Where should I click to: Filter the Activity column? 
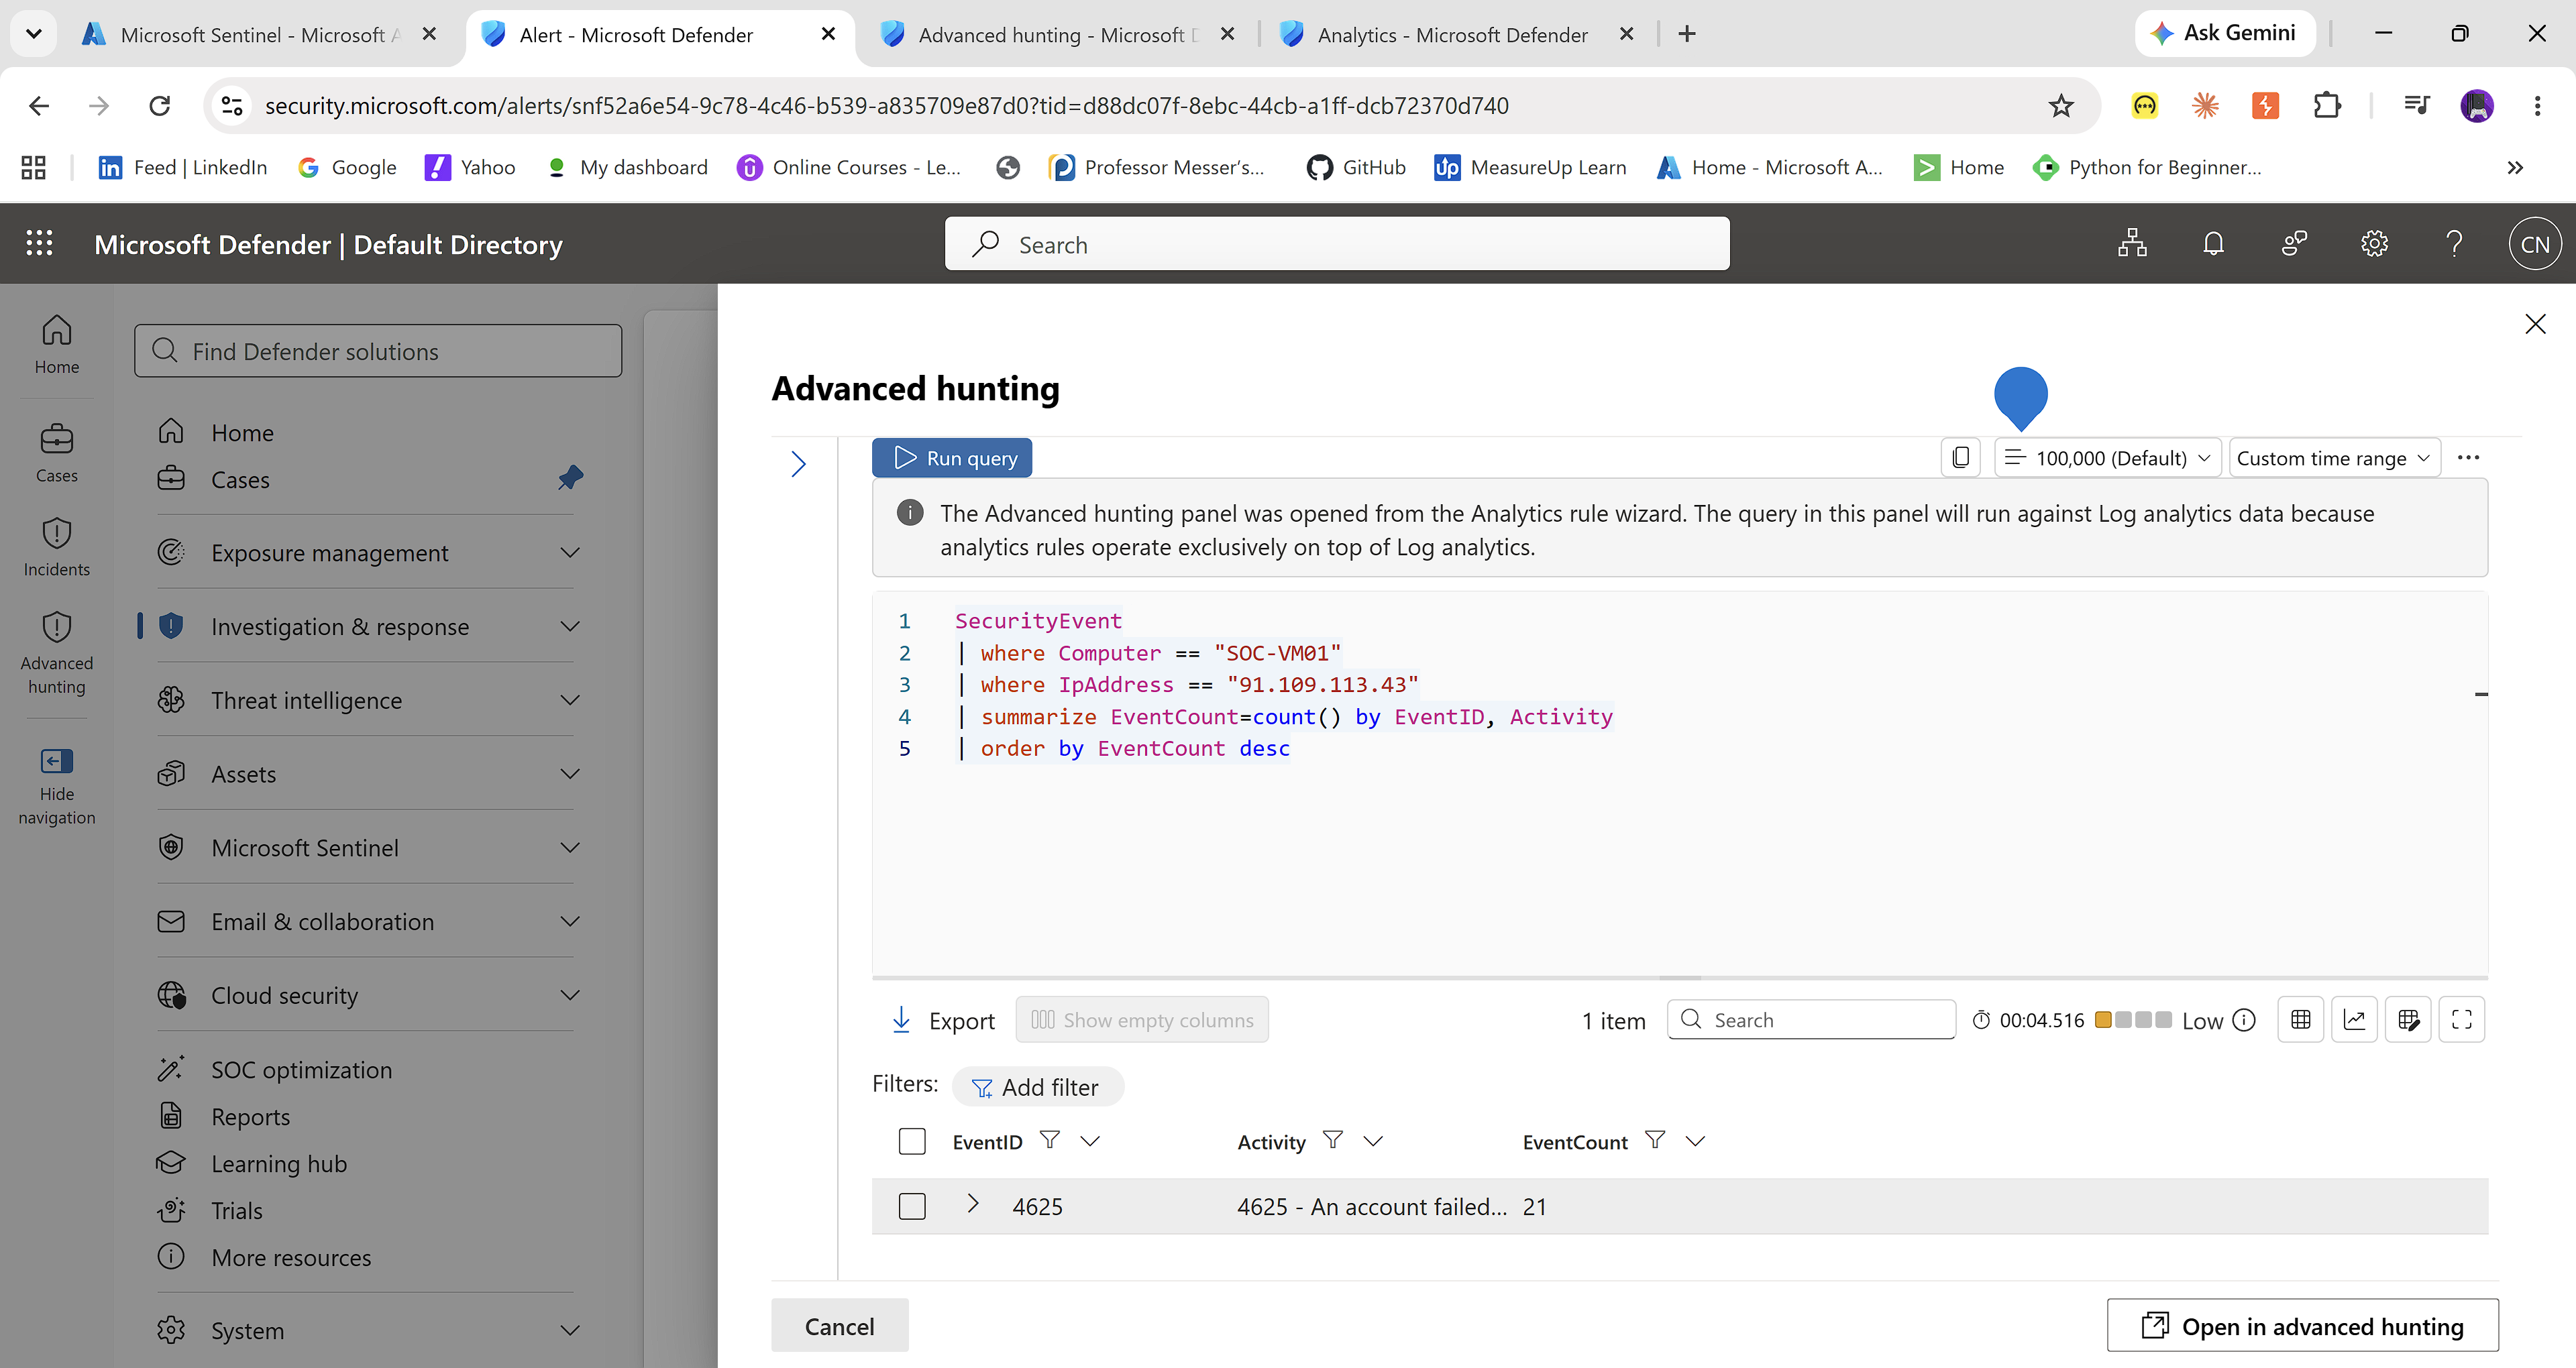(1332, 1140)
